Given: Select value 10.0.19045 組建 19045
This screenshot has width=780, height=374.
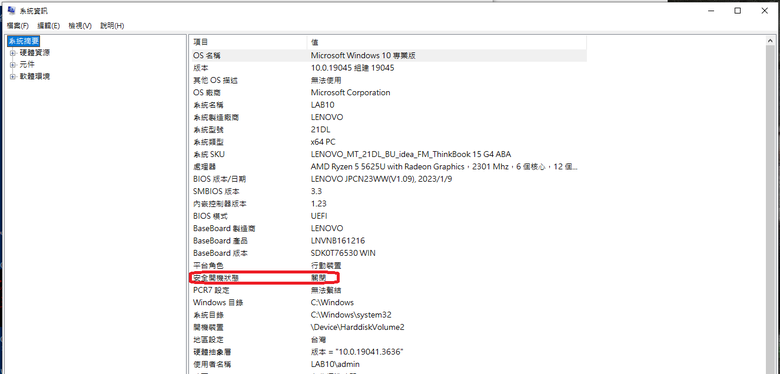Looking at the screenshot, I should click(x=353, y=68).
